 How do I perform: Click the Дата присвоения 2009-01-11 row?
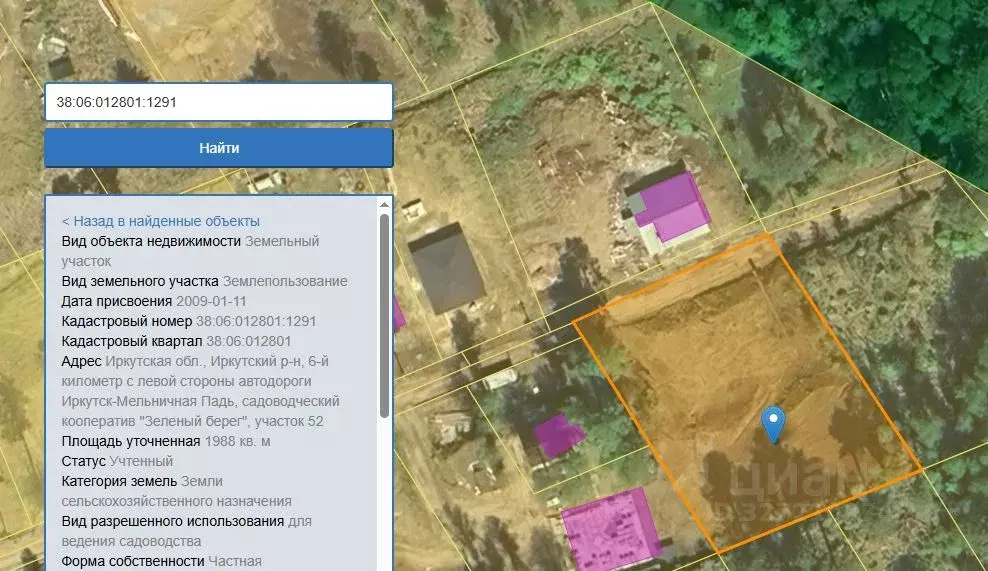click(x=154, y=301)
